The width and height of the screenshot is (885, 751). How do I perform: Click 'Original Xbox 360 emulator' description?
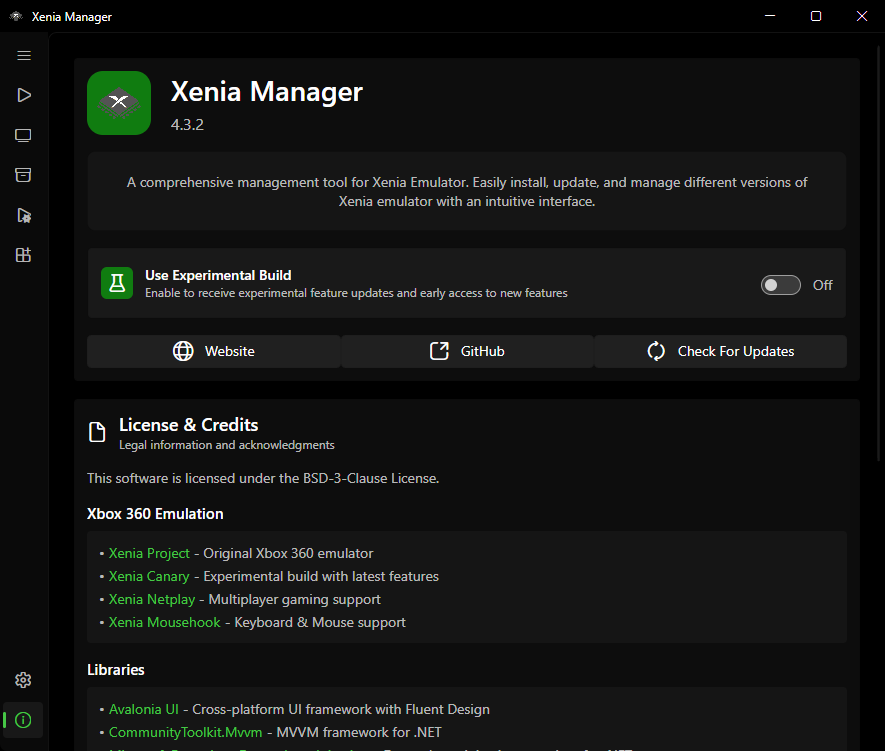coord(288,554)
